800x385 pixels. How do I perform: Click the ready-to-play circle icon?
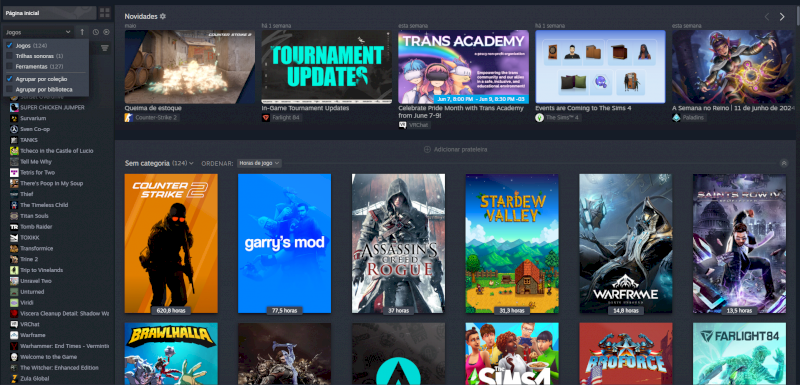coord(106,32)
